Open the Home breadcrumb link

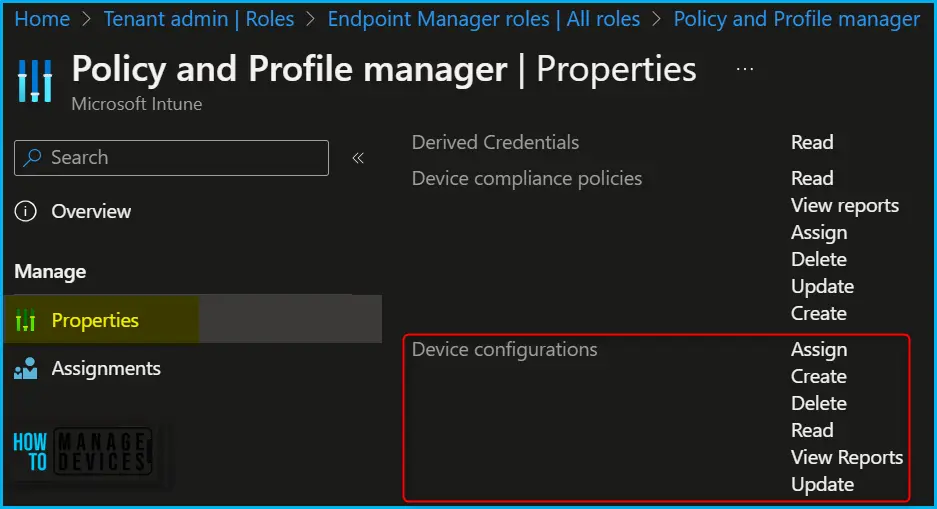click(42, 19)
